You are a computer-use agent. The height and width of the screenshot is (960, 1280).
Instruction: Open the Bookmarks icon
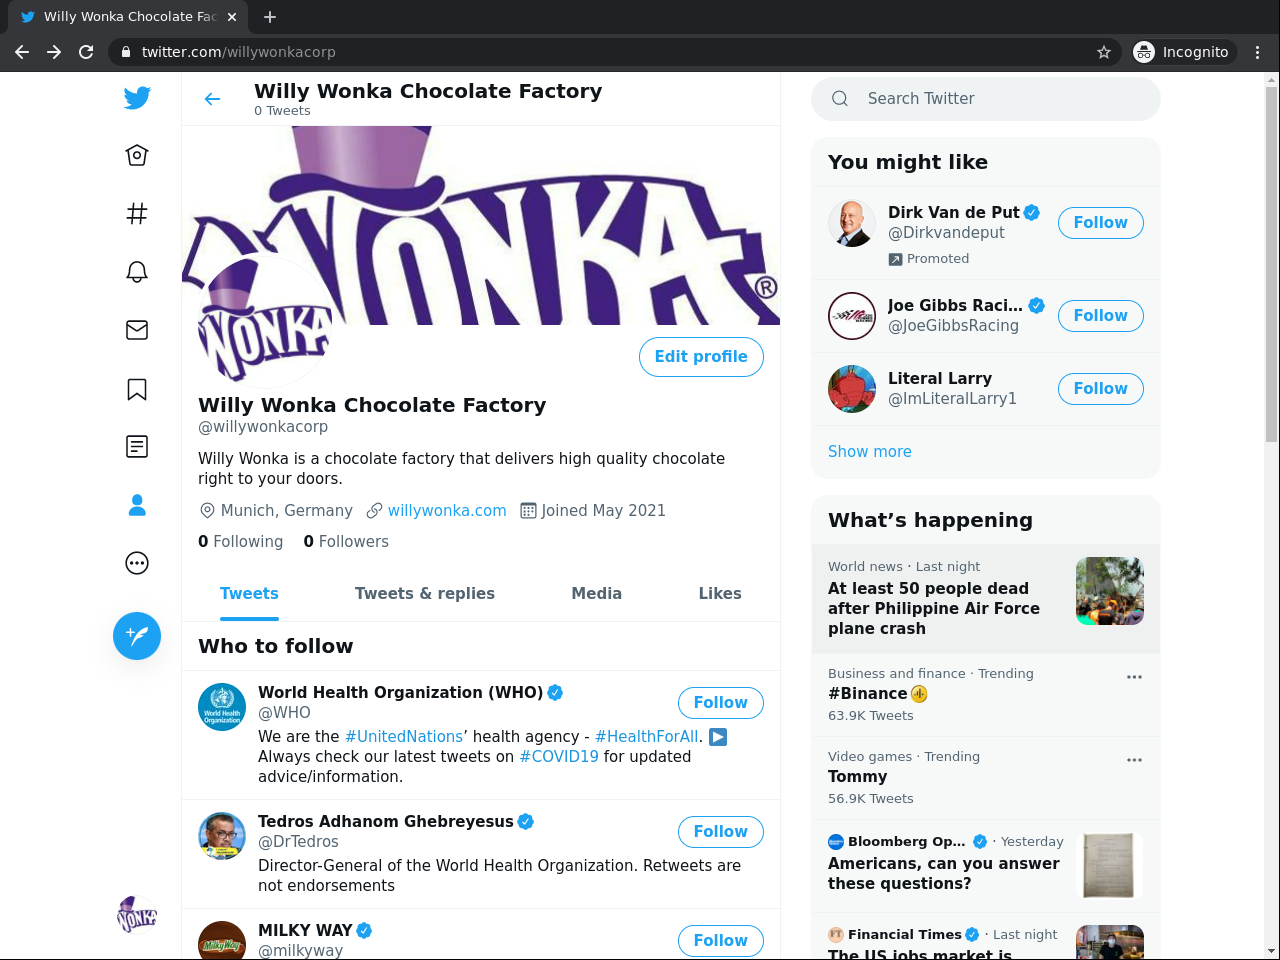pyautogui.click(x=137, y=389)
